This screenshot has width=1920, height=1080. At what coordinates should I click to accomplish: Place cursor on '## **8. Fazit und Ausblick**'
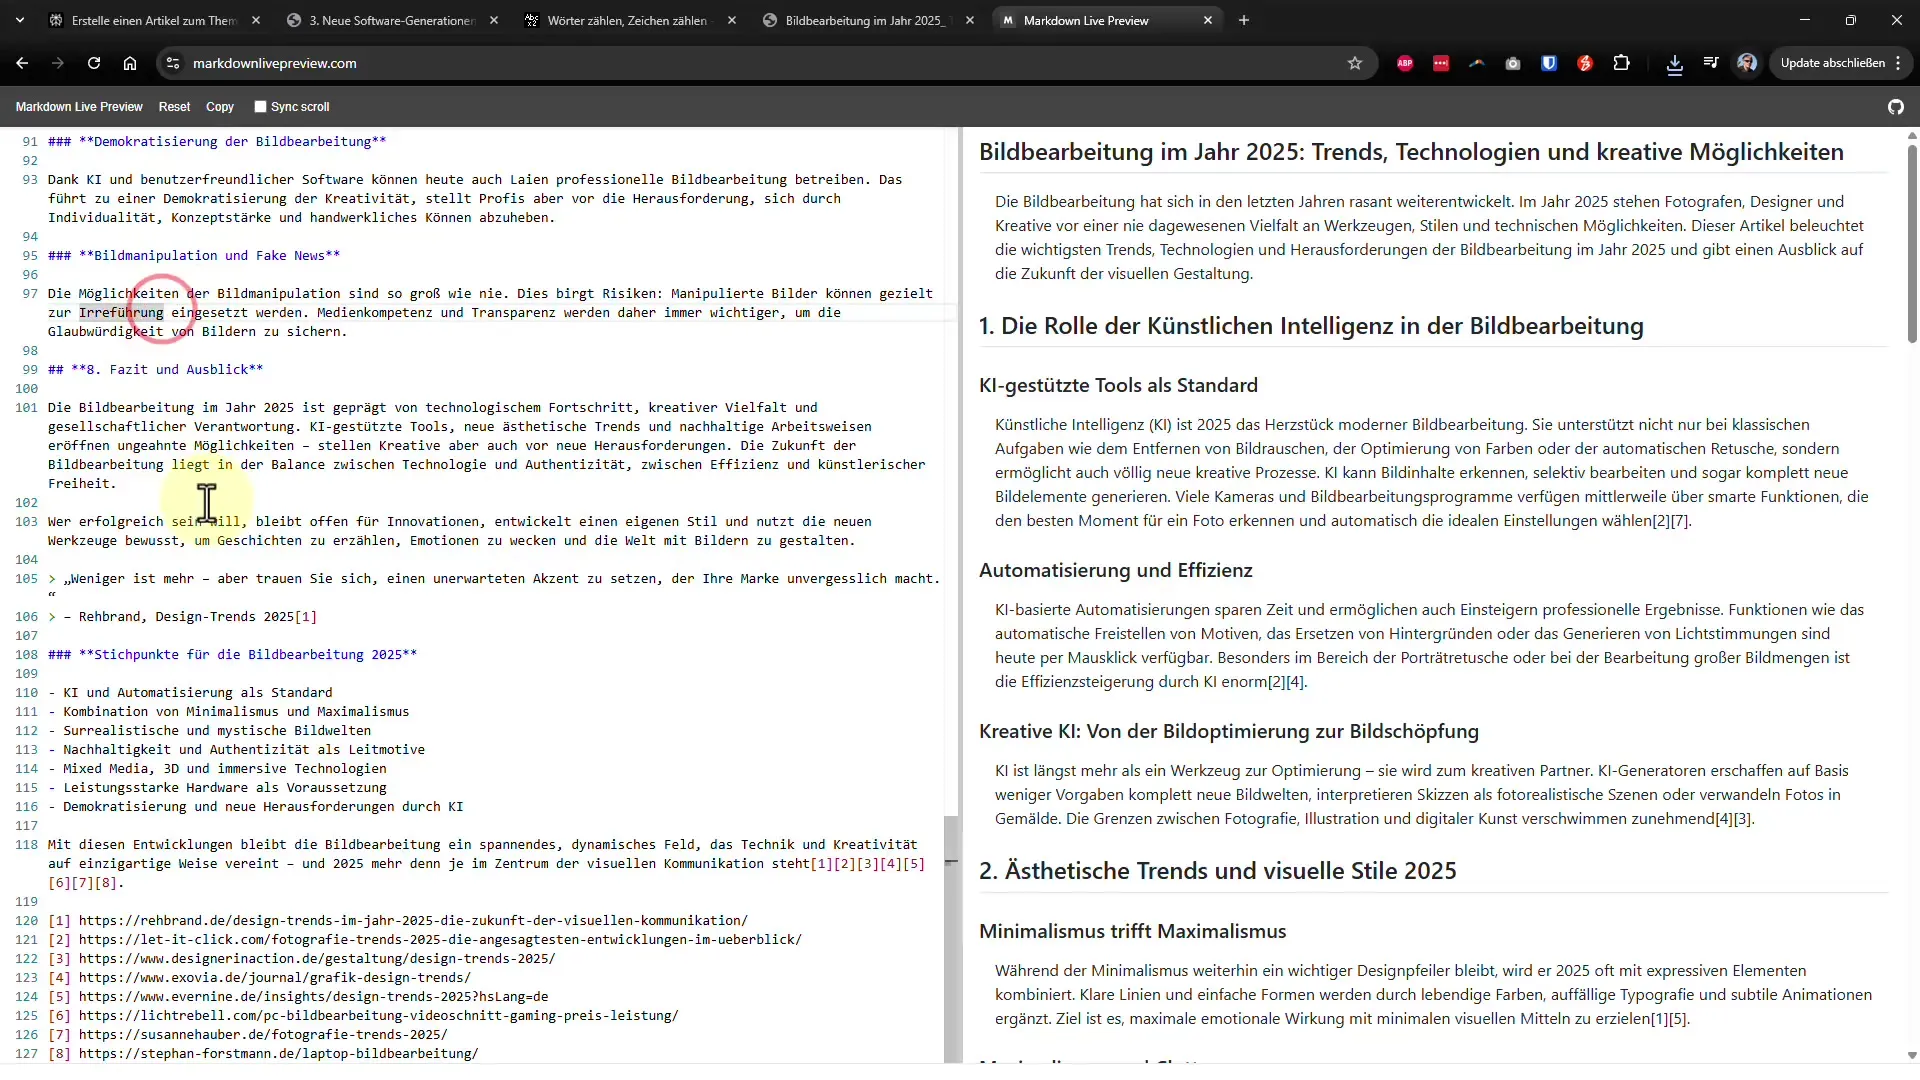point(155,370)
